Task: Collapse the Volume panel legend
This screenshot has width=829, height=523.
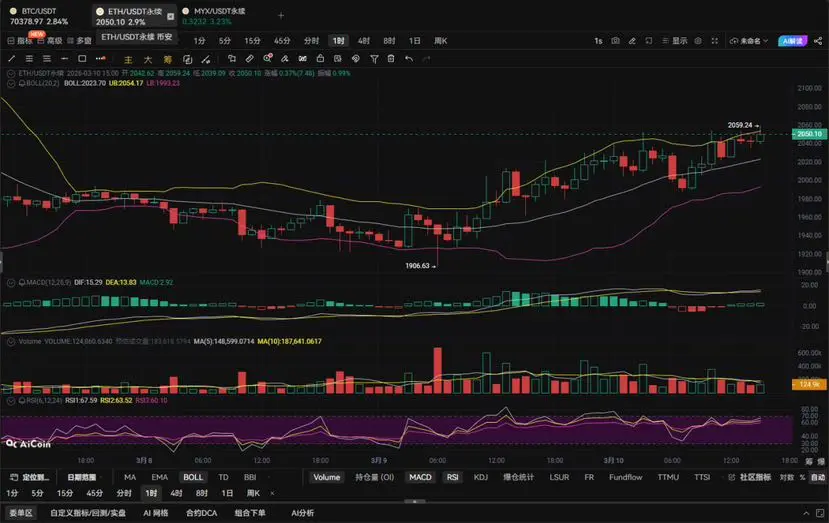Action: [x=11, y=342]
